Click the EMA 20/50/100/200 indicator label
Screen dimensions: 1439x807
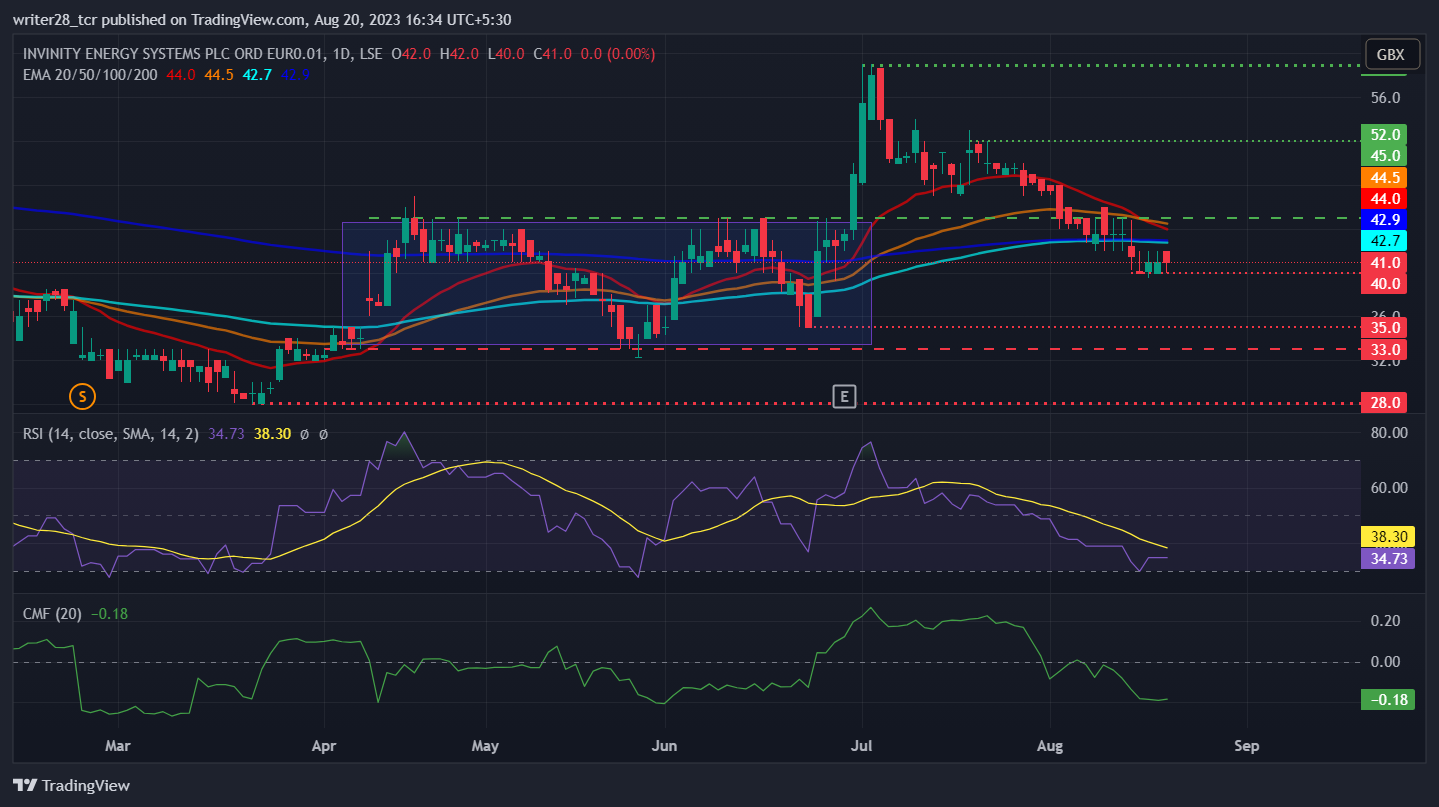[x=89, y=74]
